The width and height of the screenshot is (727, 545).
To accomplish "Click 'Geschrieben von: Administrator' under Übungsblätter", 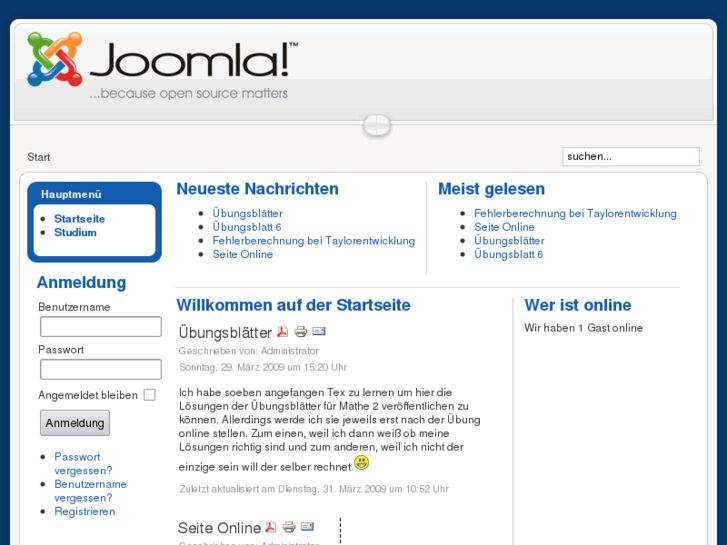I will [x=249, y=351].
